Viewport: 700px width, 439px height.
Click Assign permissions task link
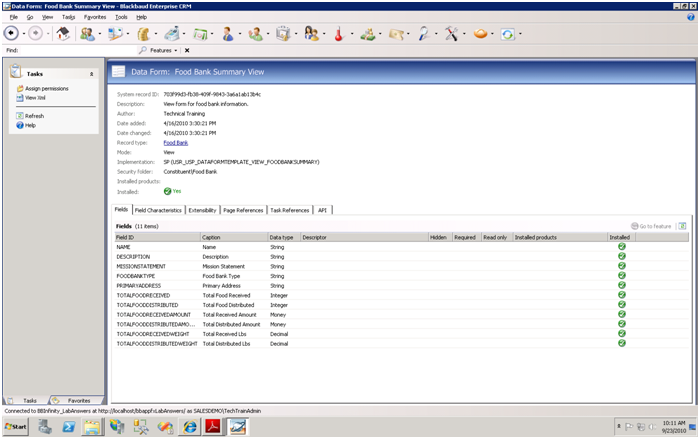tap(42, 88)
